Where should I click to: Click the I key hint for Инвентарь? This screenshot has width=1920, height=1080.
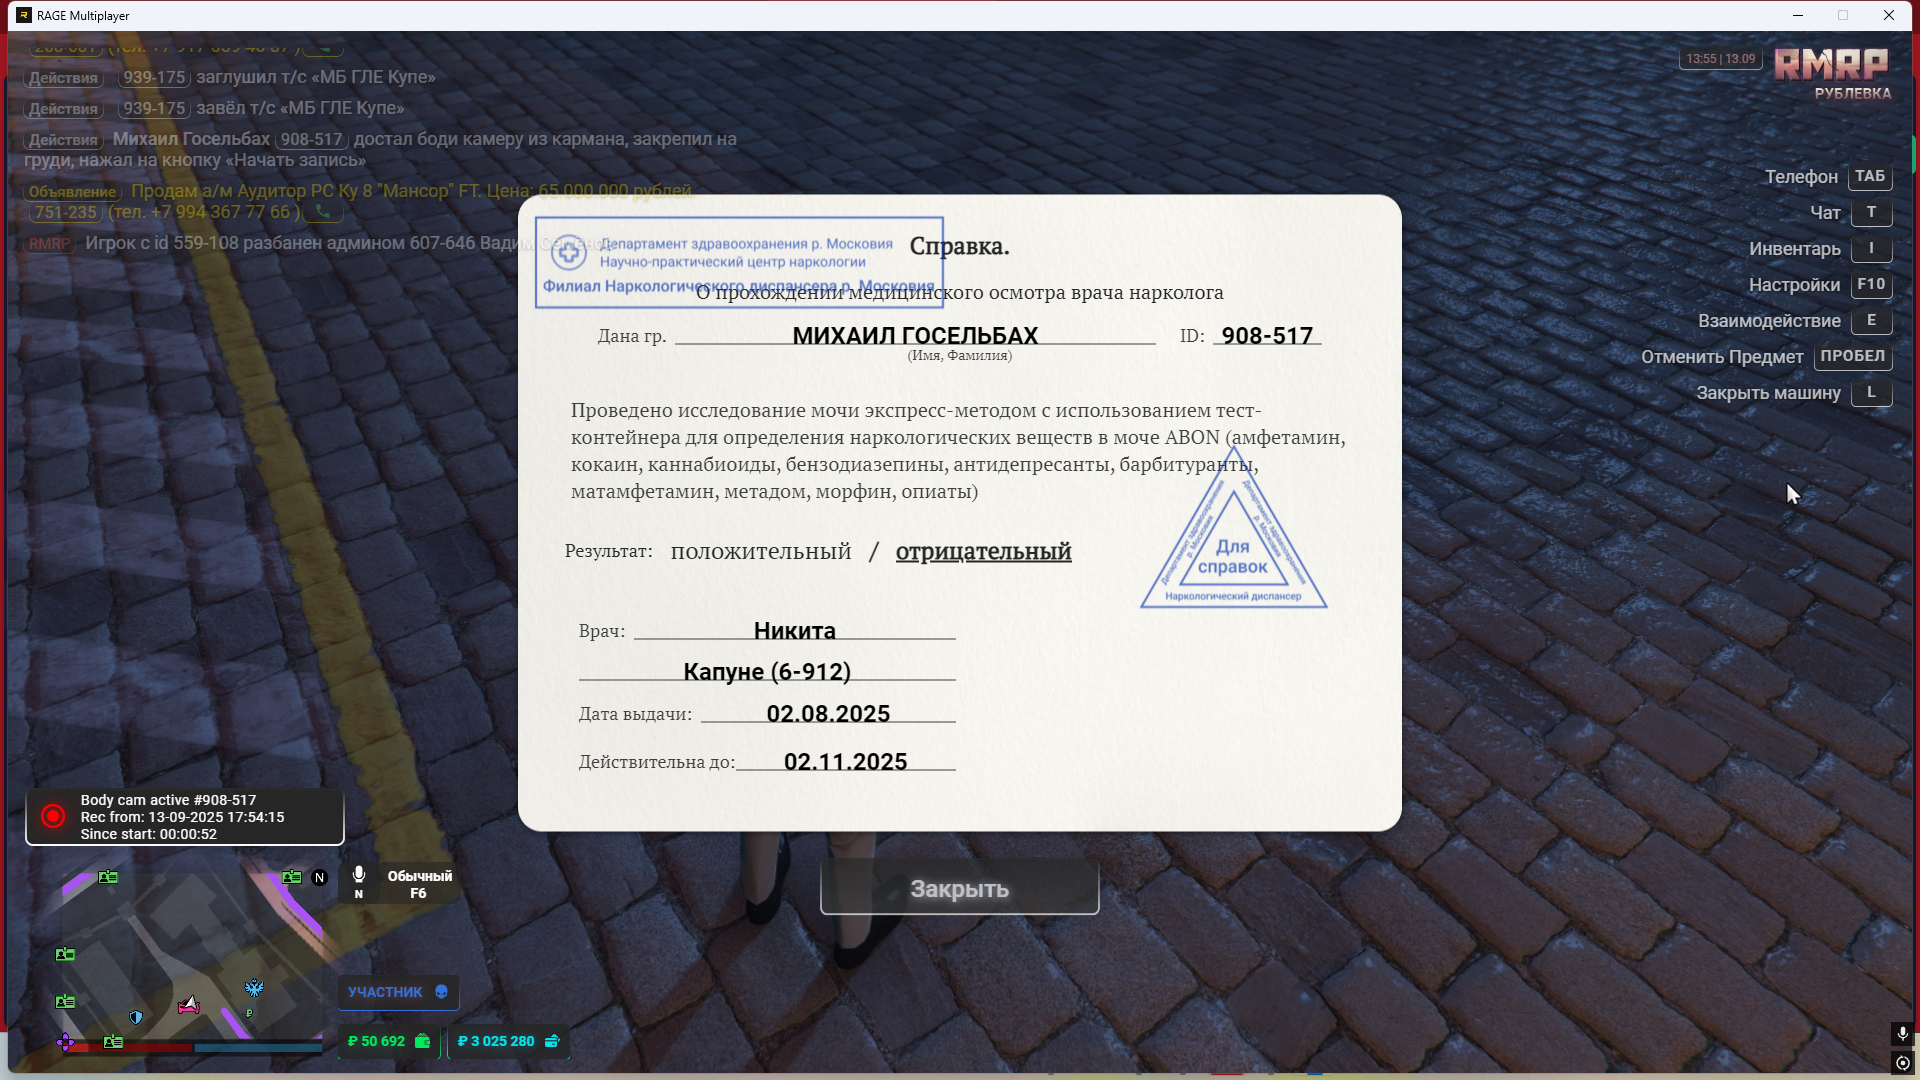(1871, 248)
